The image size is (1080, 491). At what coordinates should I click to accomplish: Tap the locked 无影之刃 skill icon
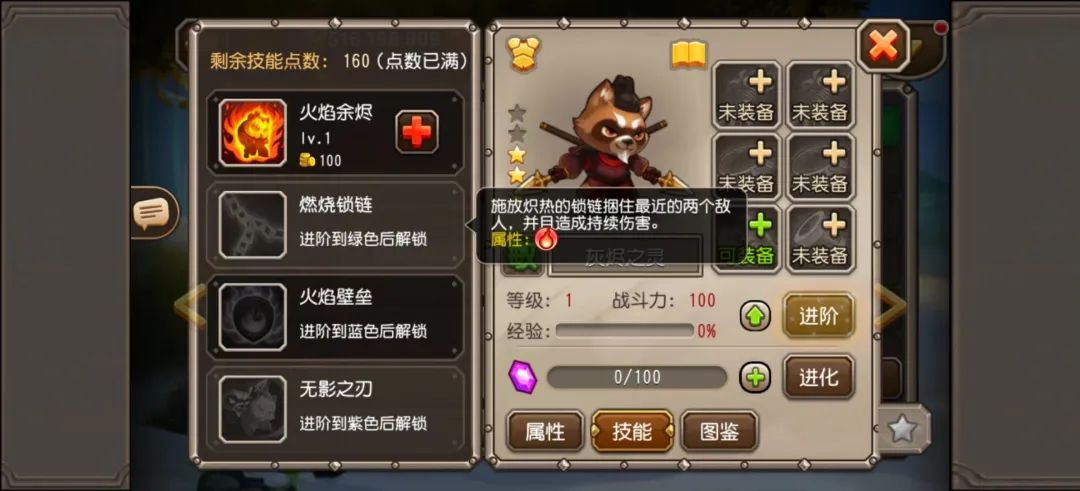(x=253, y=409)
